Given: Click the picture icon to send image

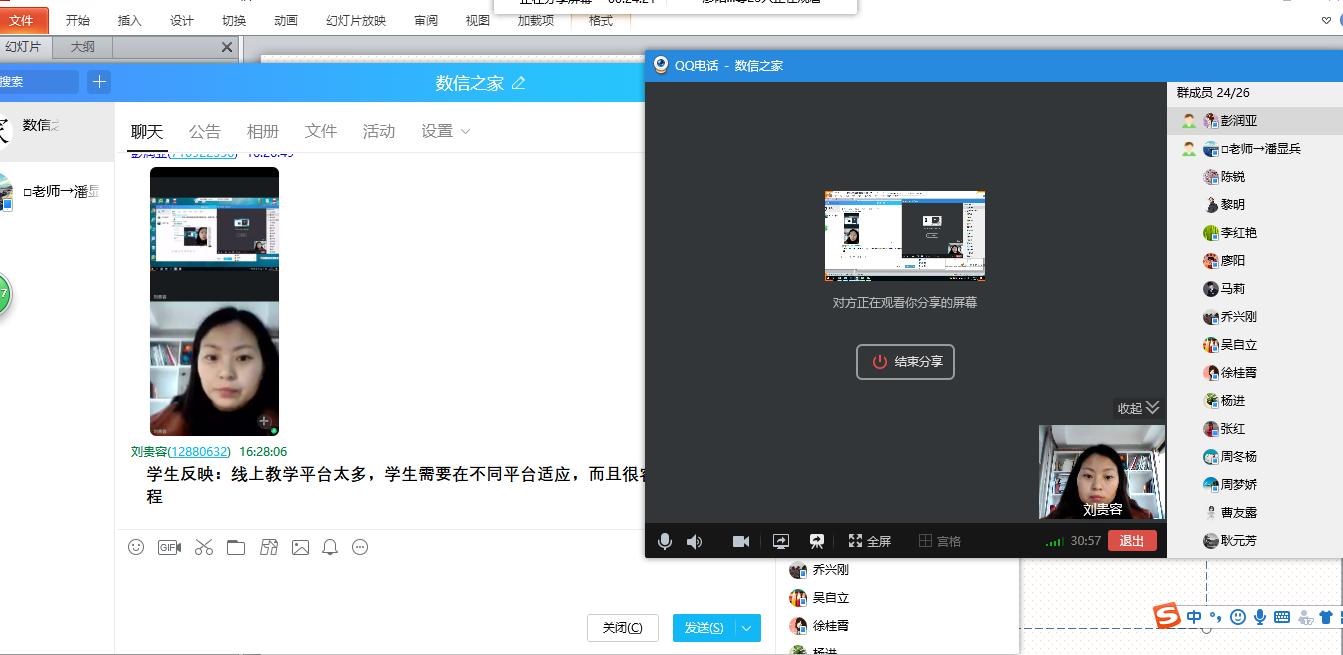Looking at the screenshot, I should pyautogui.click(x=300, y=547).
